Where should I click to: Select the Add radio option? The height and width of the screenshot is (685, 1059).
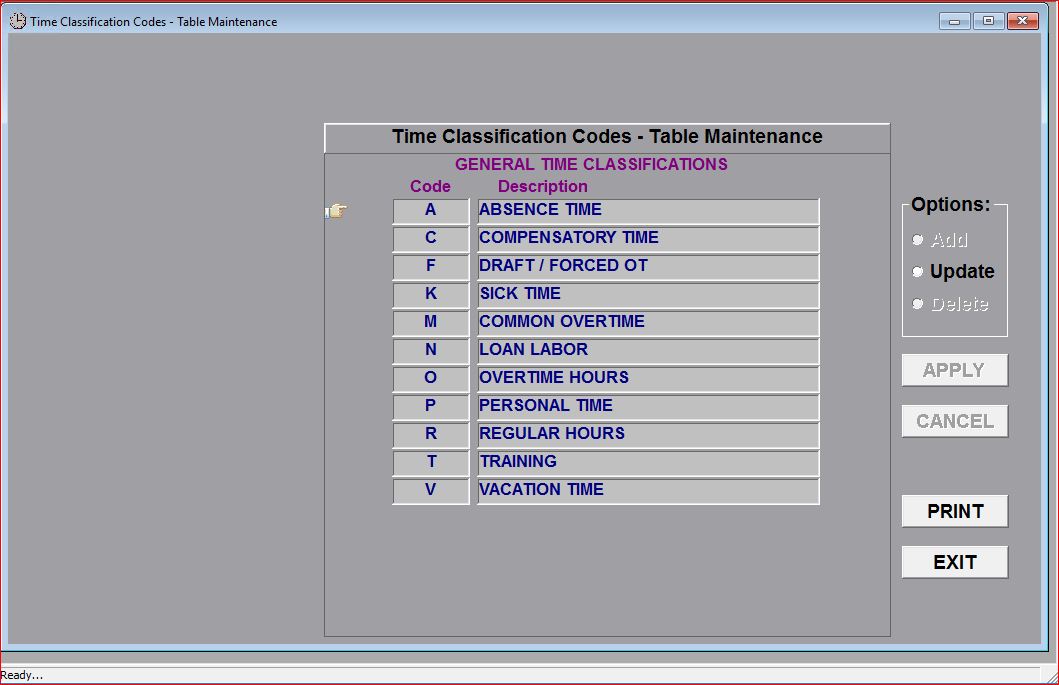coord(918,240)
